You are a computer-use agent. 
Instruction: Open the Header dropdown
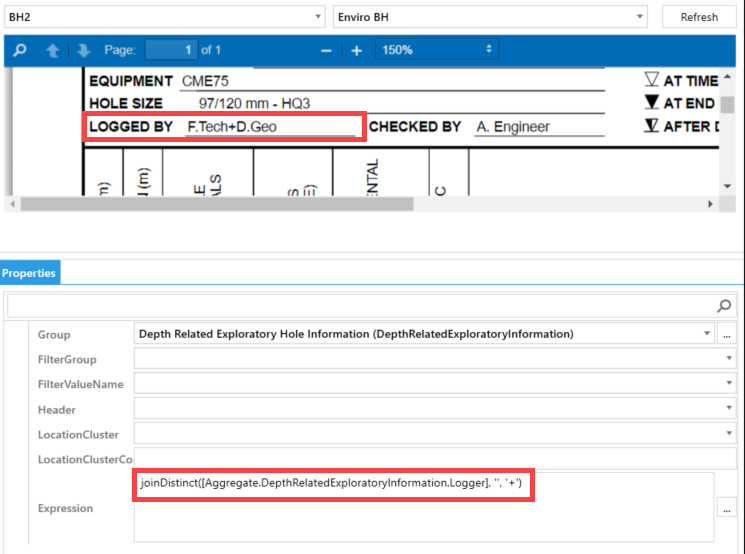[x=435, y=409]
